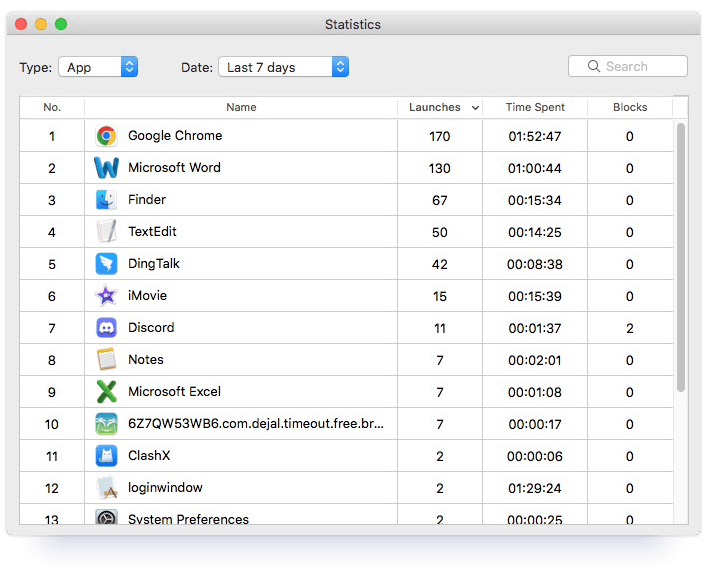Select the Microsoft Excel name text

click(174, 391)
